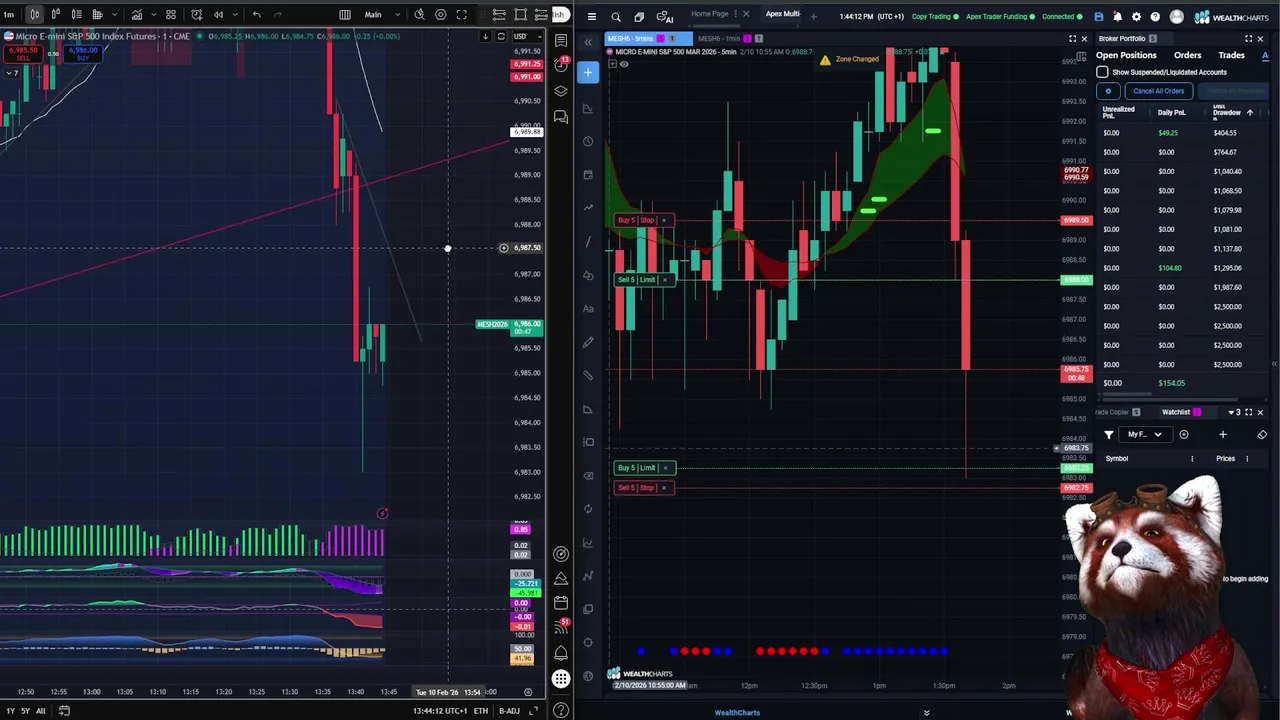Click the blue BUY 6,986.00 button
Screen dimensions: 1280x720
coord(82,54)
